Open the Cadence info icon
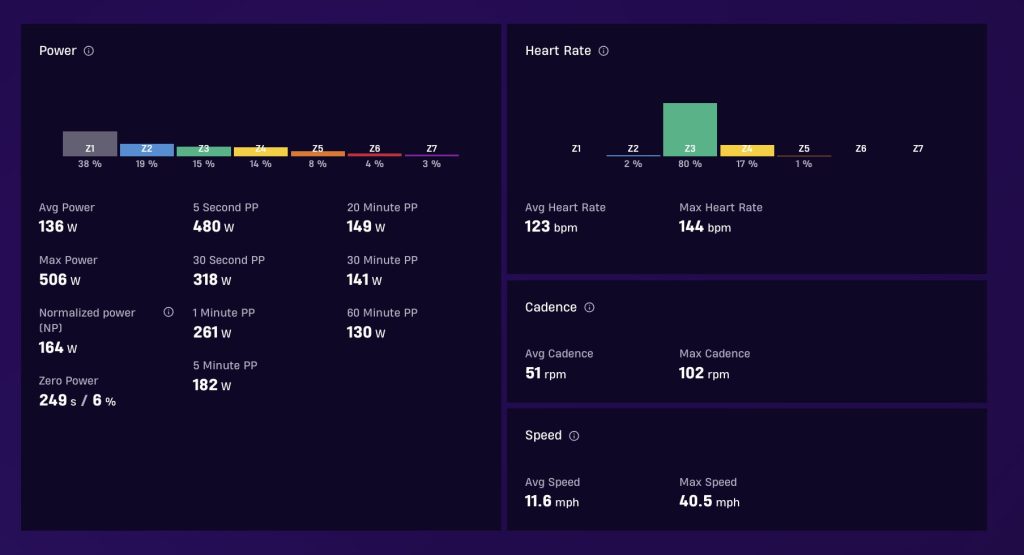1024x555 pixels. tap(589, 308)
